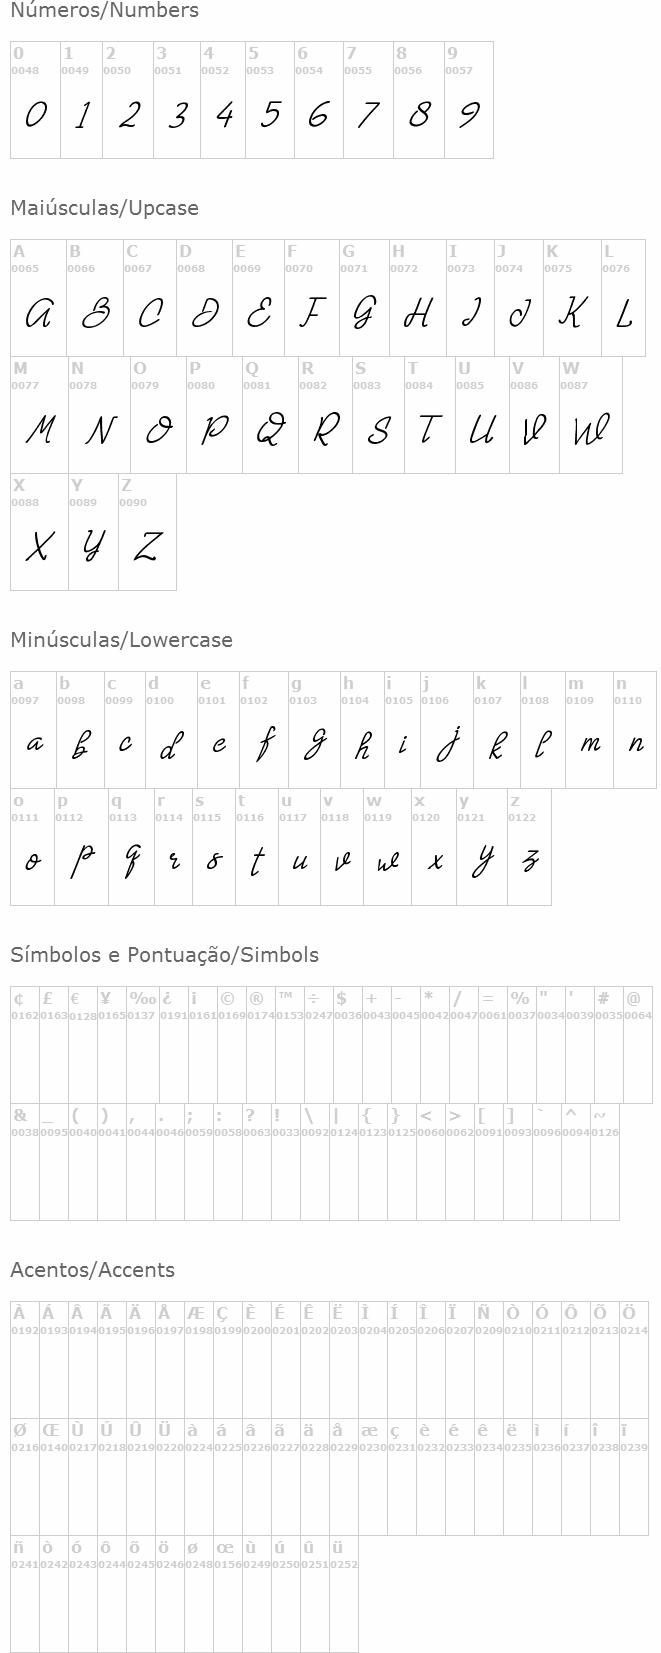
Task: Click the empty ampersand symbol cell
Action: (24, 1162)
